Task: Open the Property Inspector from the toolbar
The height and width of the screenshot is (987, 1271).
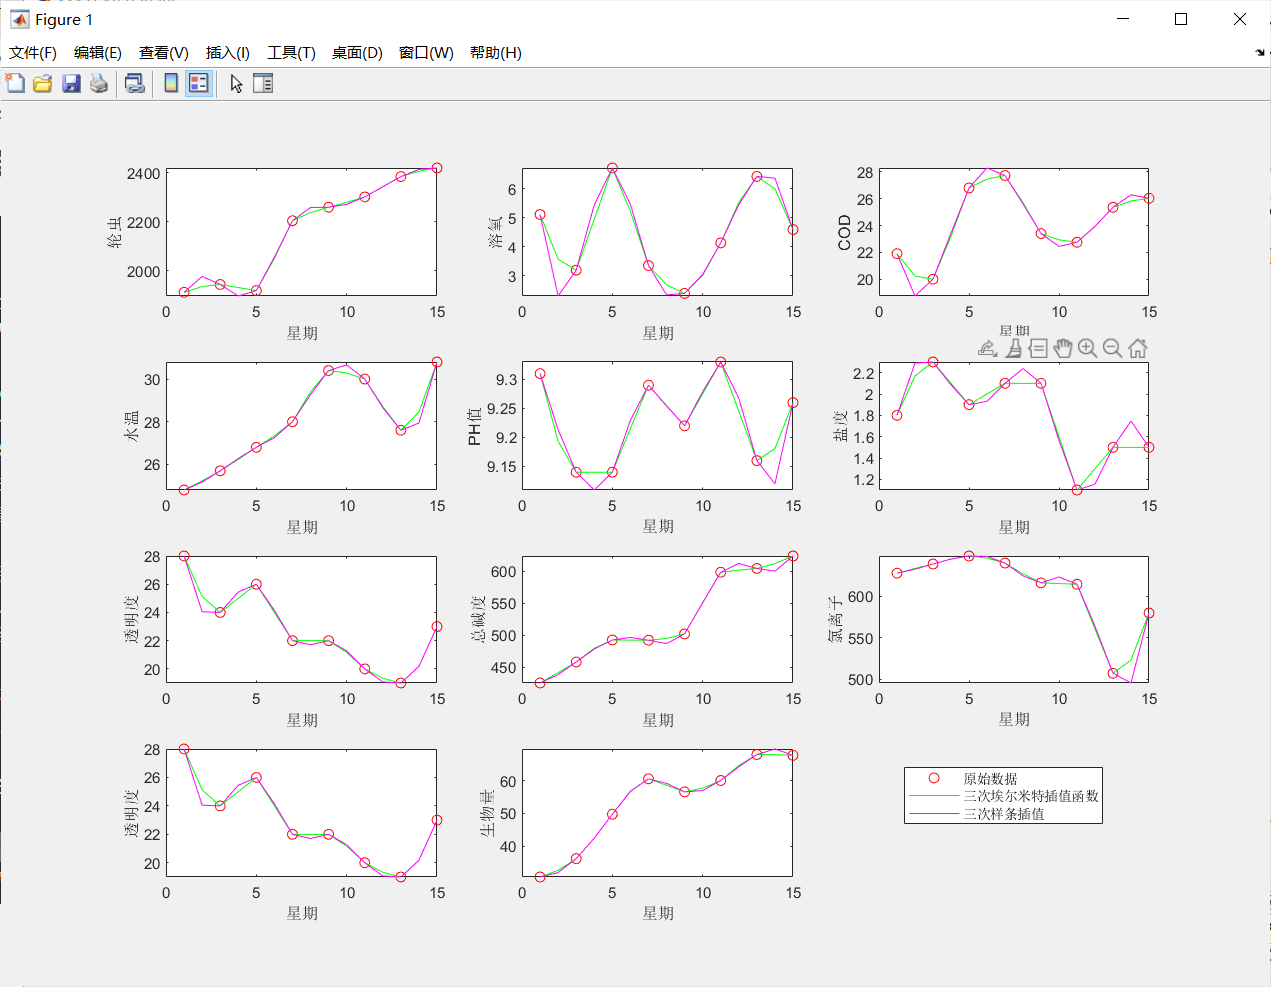Action: pos(263,84)
